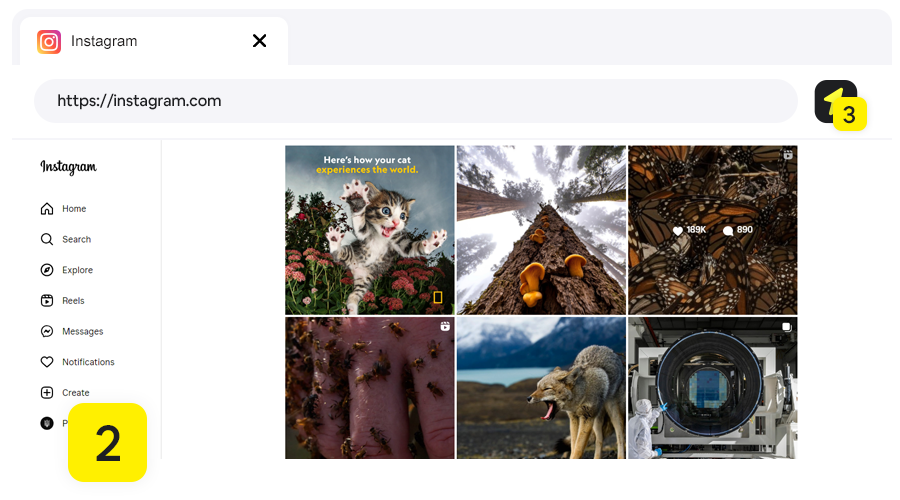Click the yellow number 2 badge
This screenshot has height=500, width=900.
[108, 442]
